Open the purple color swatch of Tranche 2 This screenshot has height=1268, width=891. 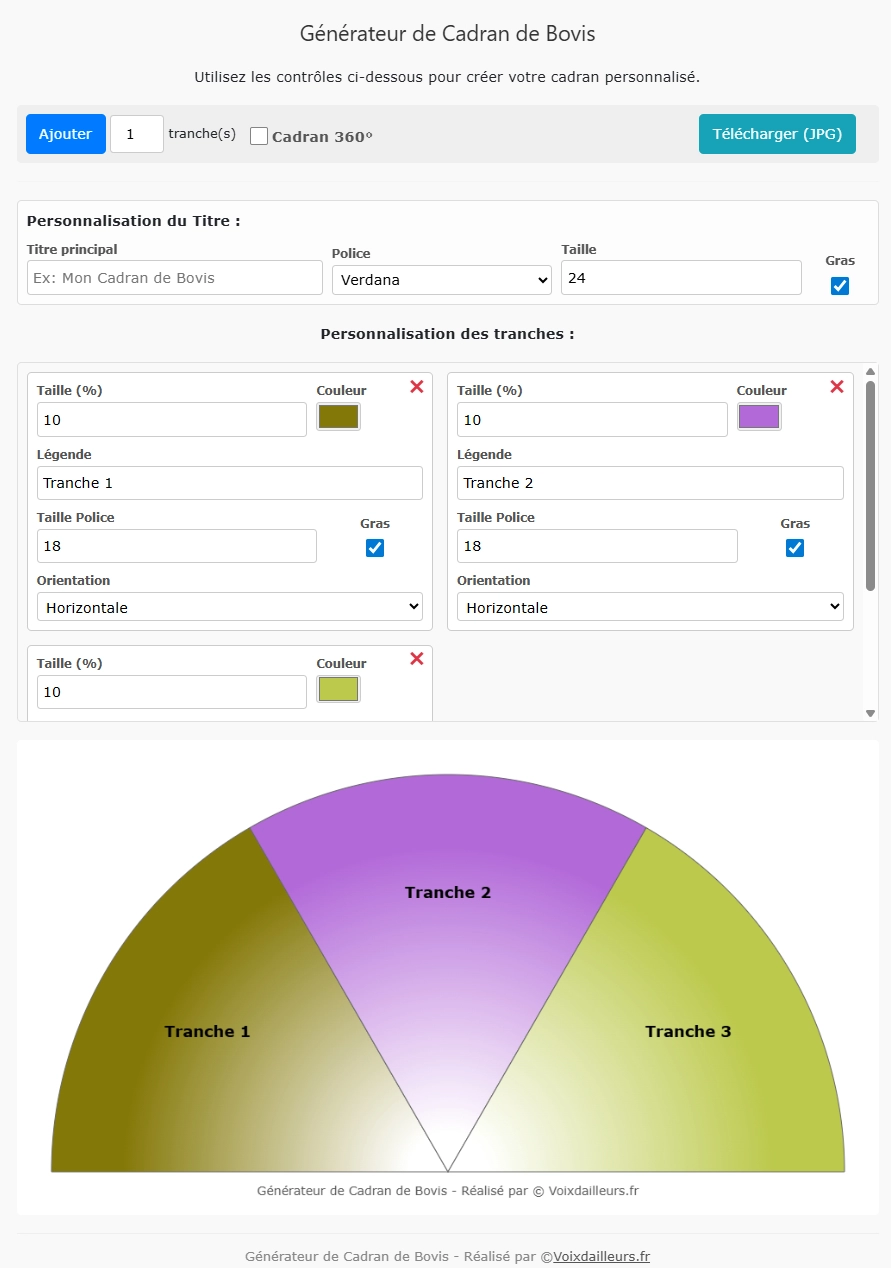(759, 417)
